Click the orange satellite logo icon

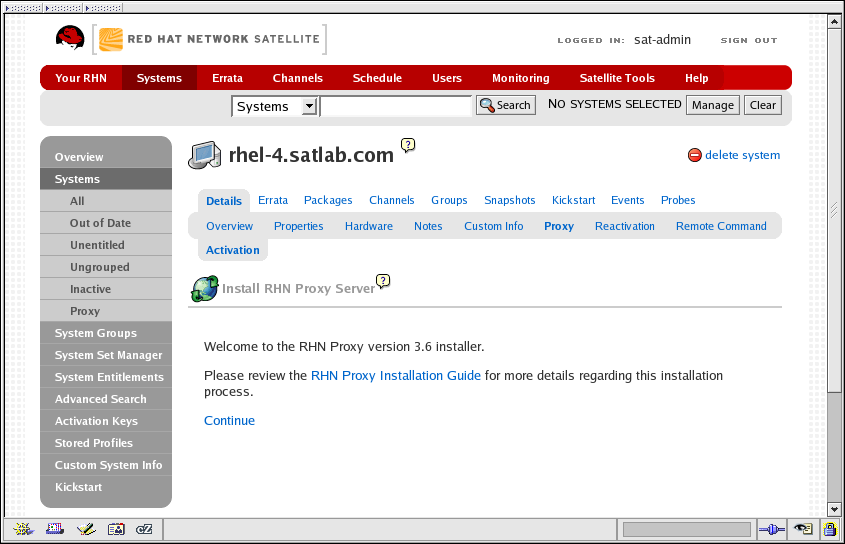click(x=111, y=39)
